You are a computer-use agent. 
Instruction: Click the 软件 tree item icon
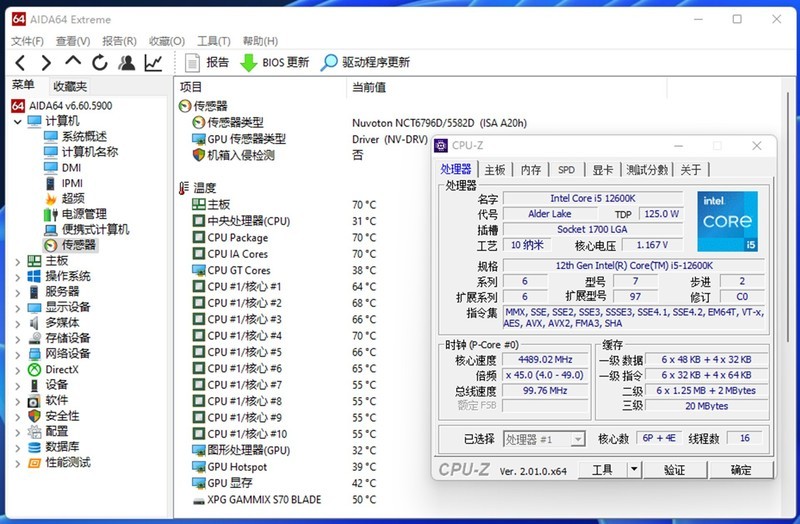click(x=34, y=401)
